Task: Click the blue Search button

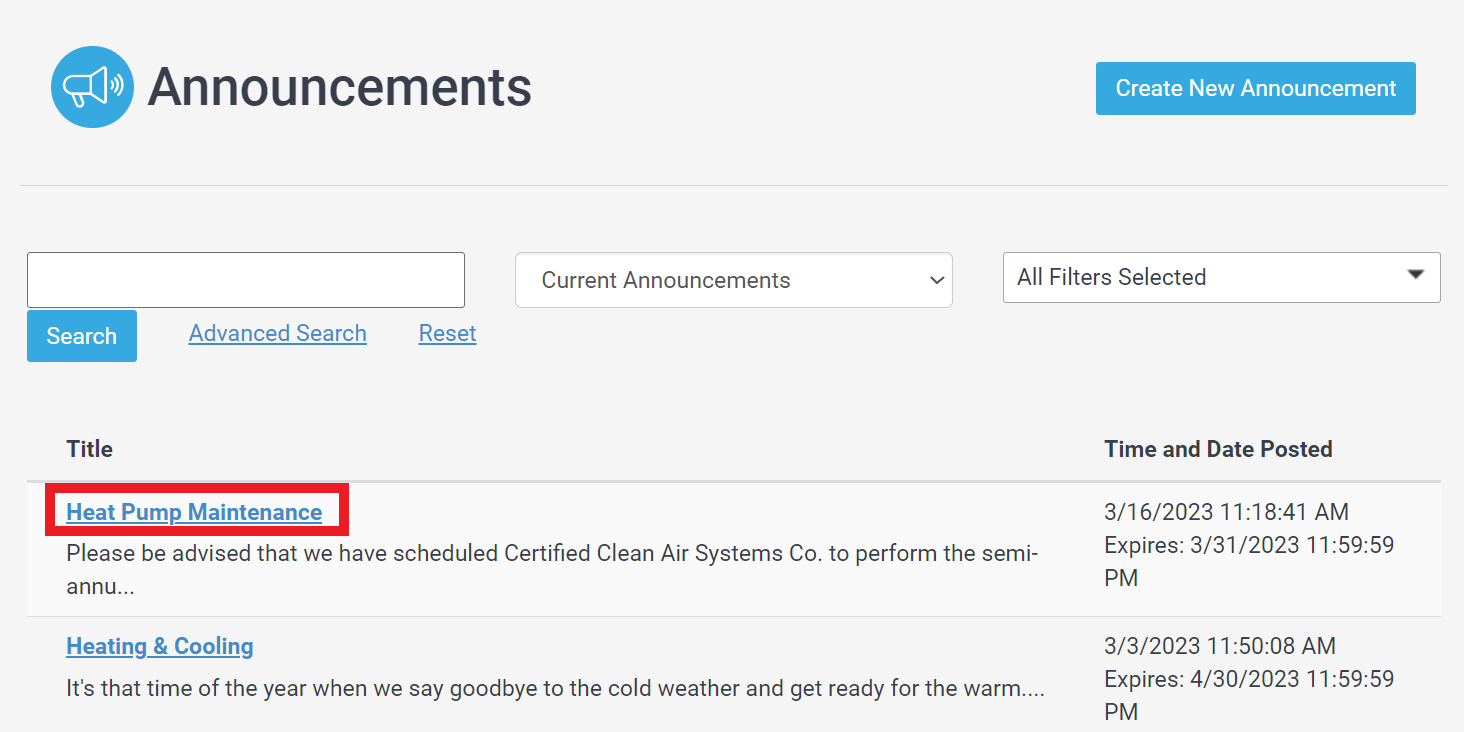Action: [82, 336]
